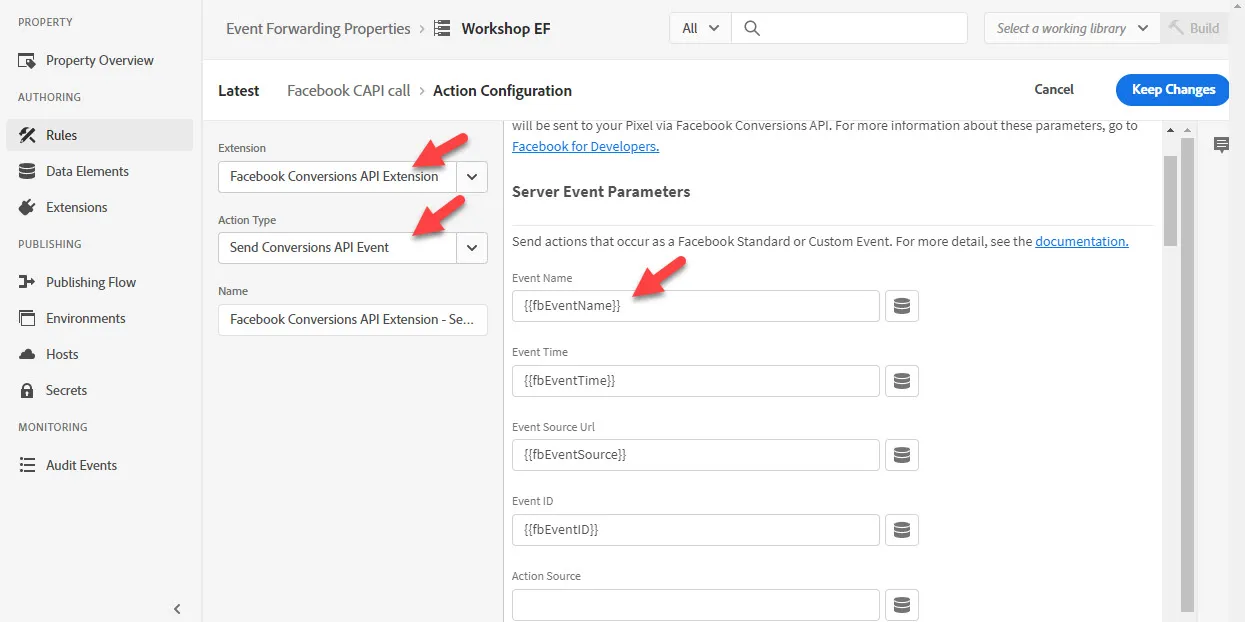Open the All filter dropdown
This screenshot has width=1245, height=622.
(x=700, y=28)
